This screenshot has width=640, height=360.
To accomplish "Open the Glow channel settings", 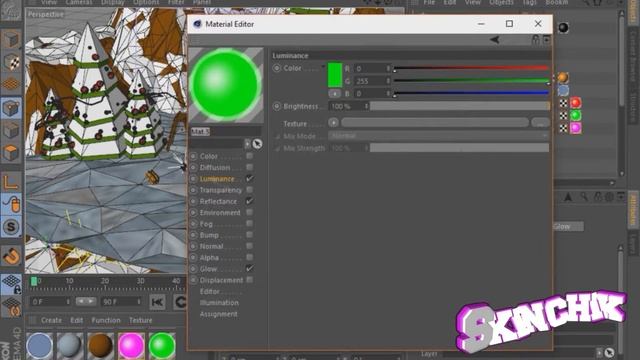I will [x=208, y=269].
